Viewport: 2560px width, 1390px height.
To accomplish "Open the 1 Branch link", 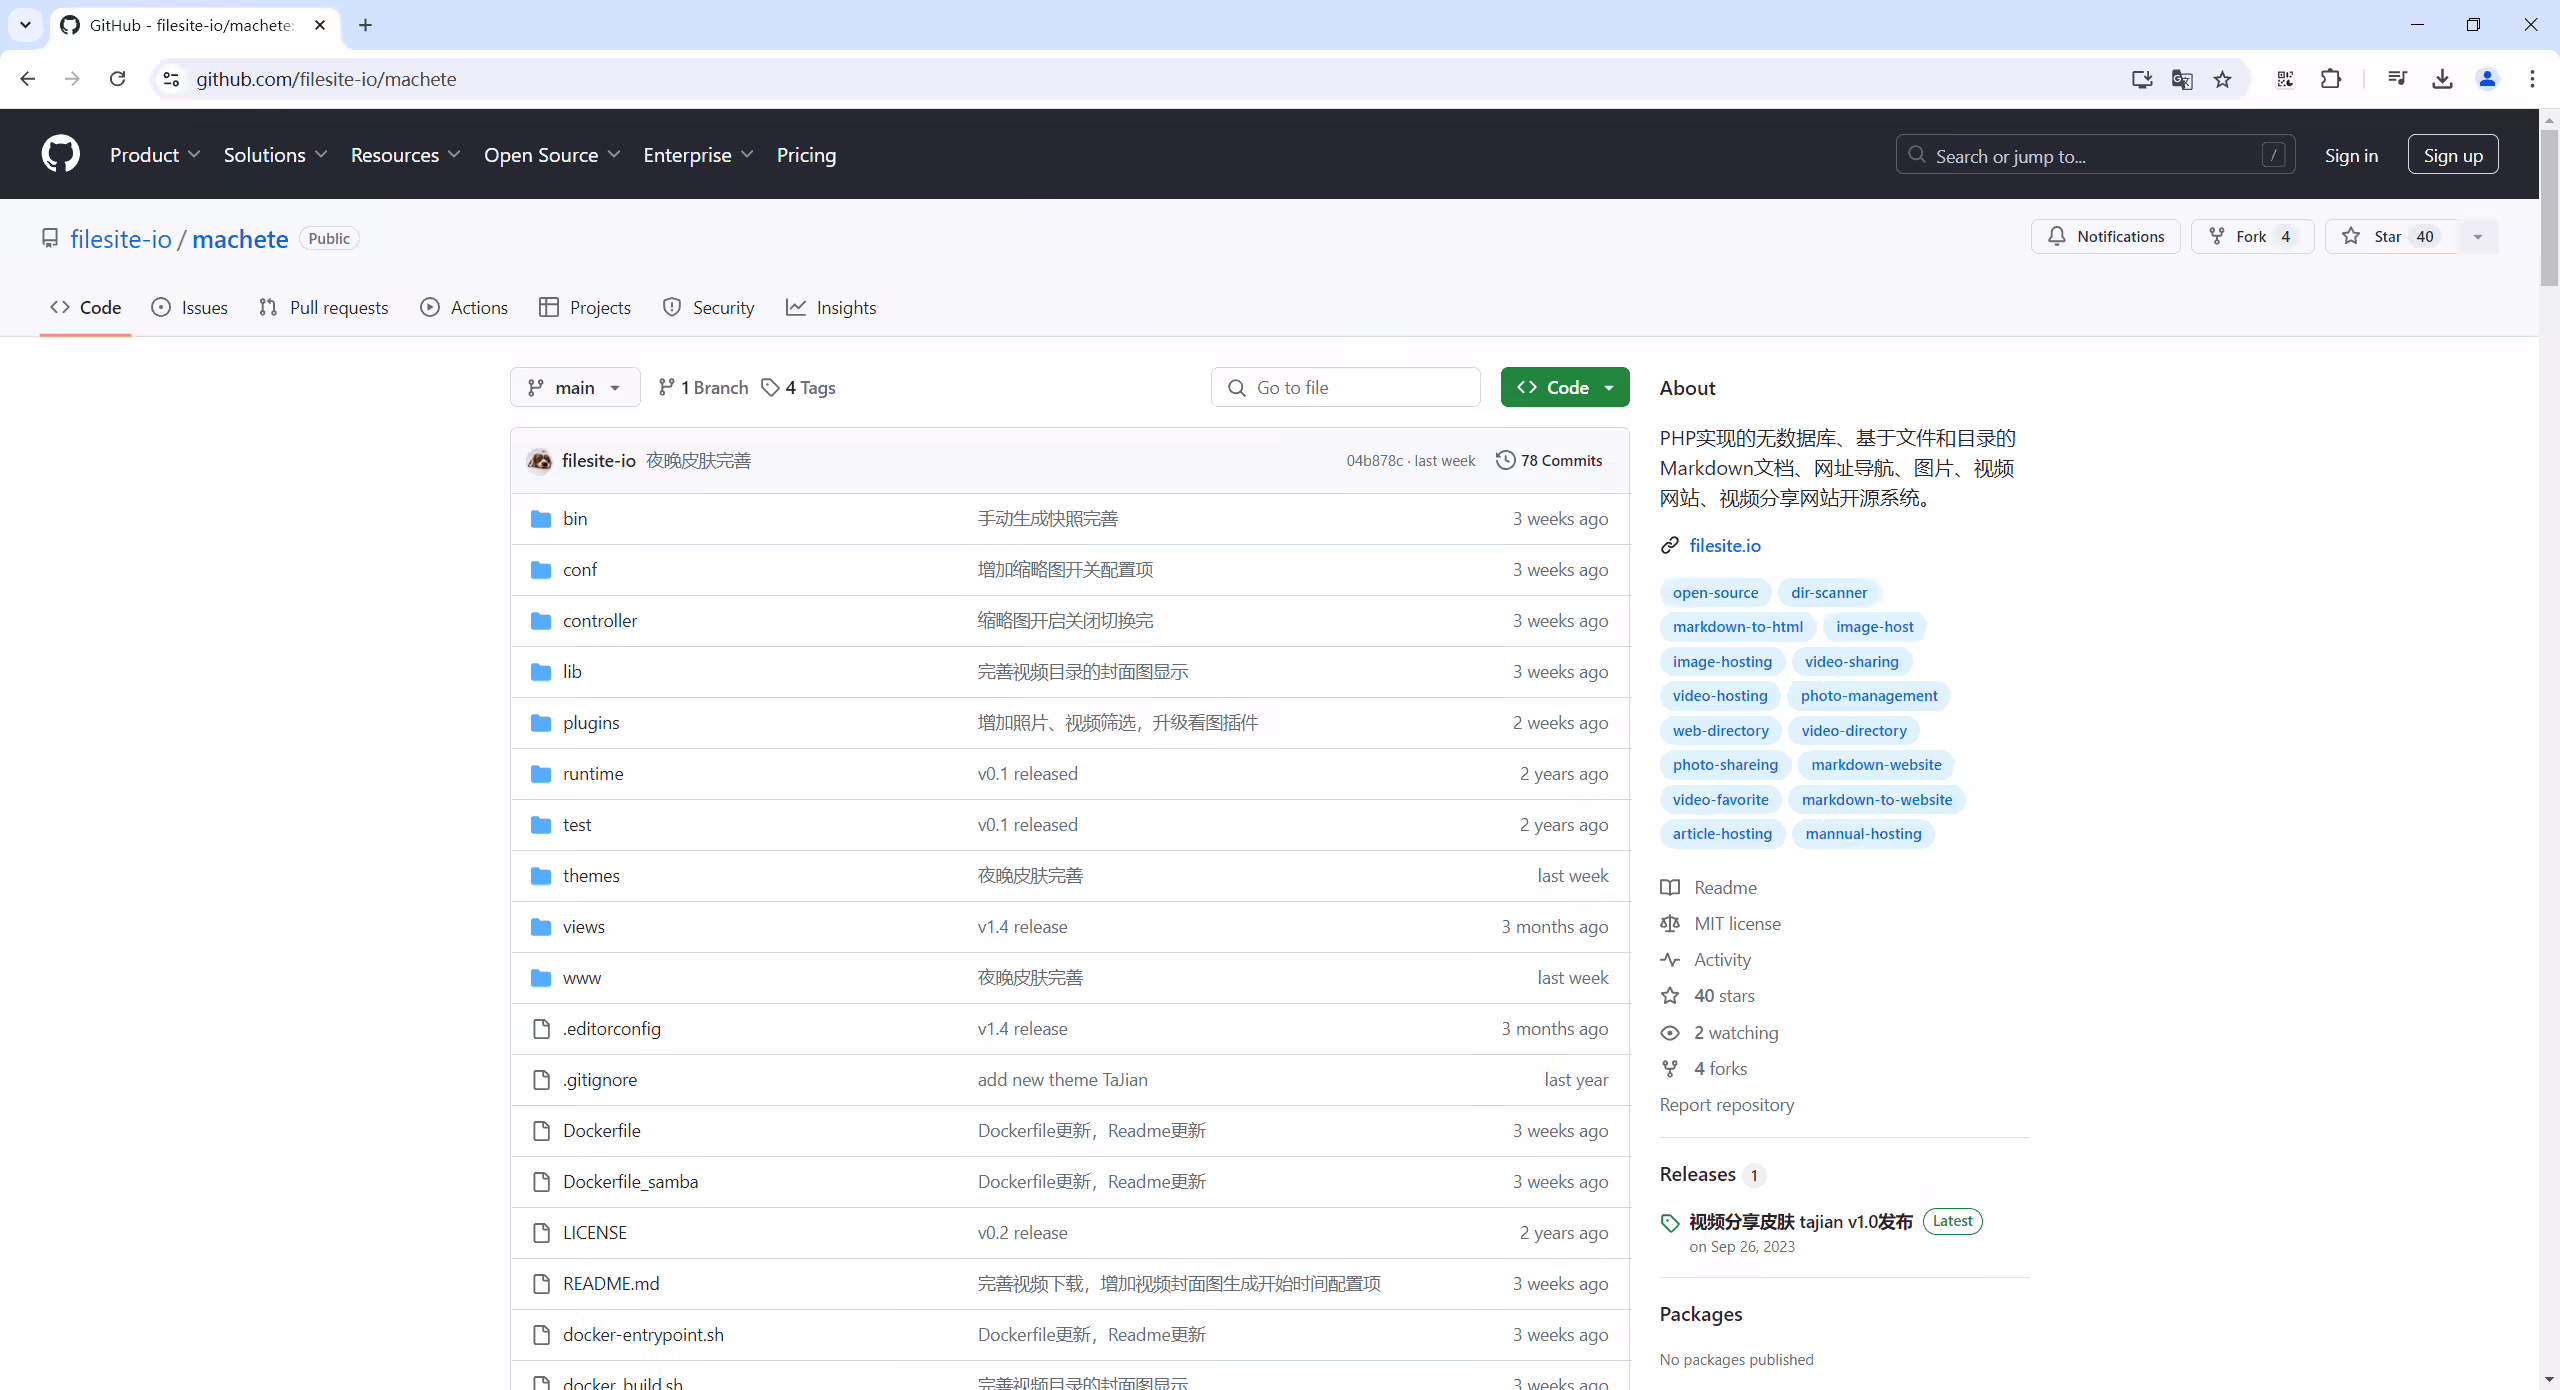I will 703,387.
